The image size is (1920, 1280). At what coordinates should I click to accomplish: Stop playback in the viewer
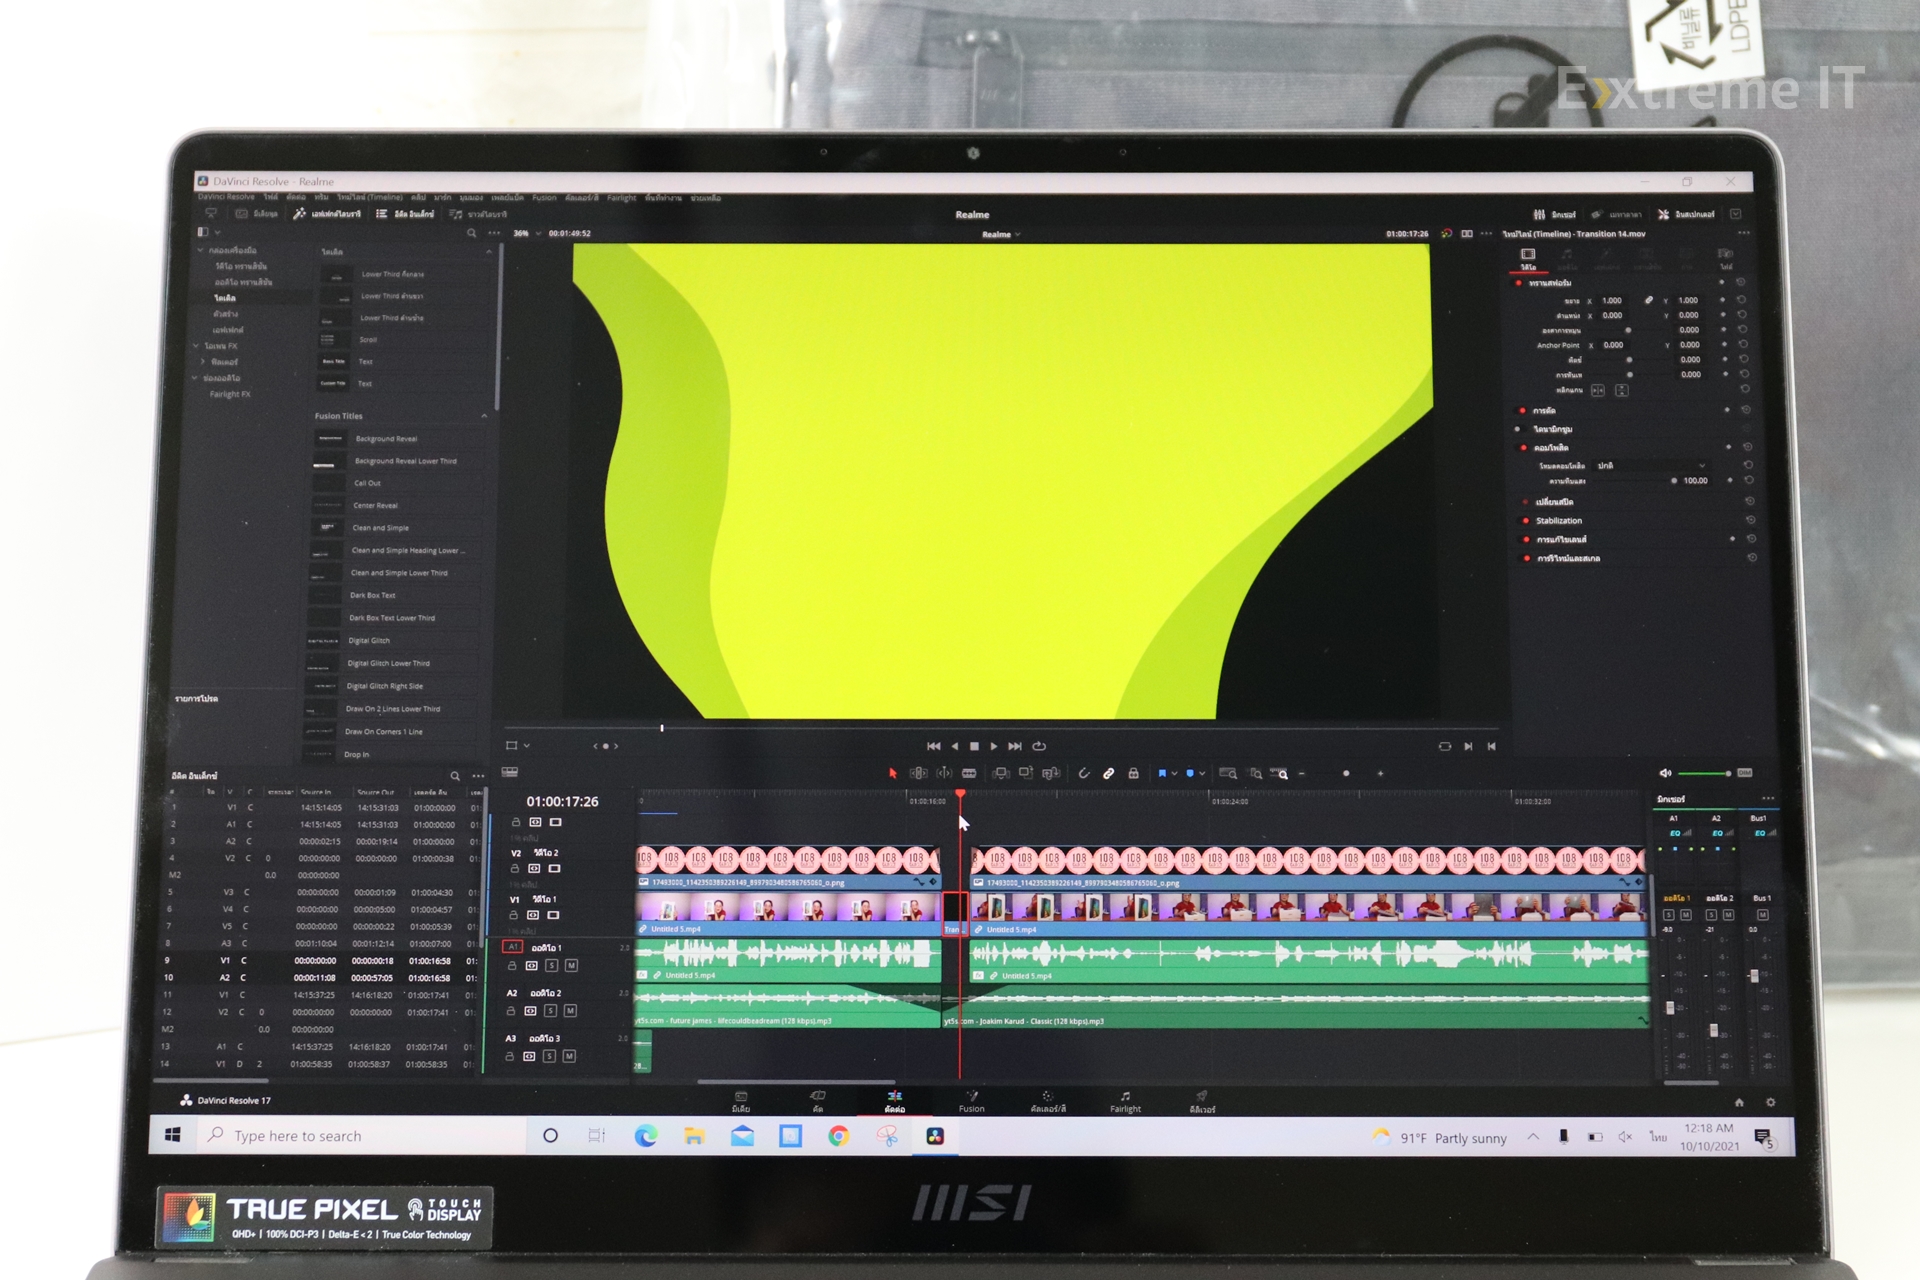975,746
